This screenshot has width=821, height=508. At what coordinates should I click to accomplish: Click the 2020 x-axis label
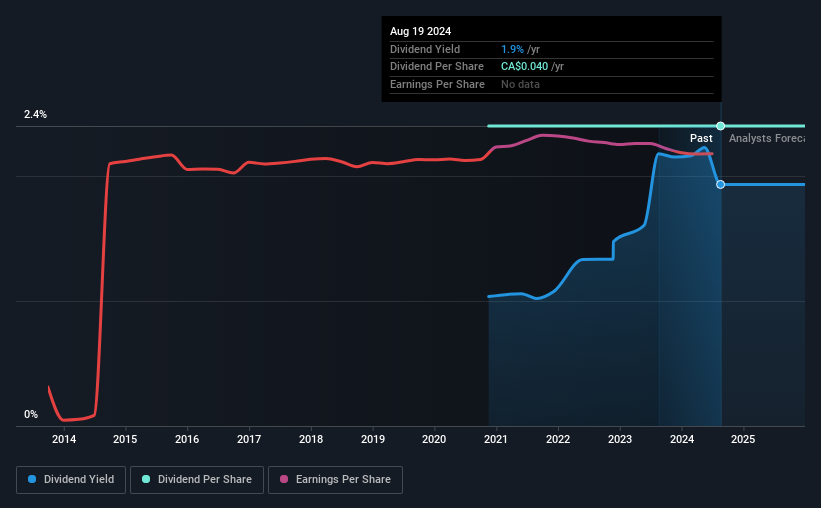434,439
